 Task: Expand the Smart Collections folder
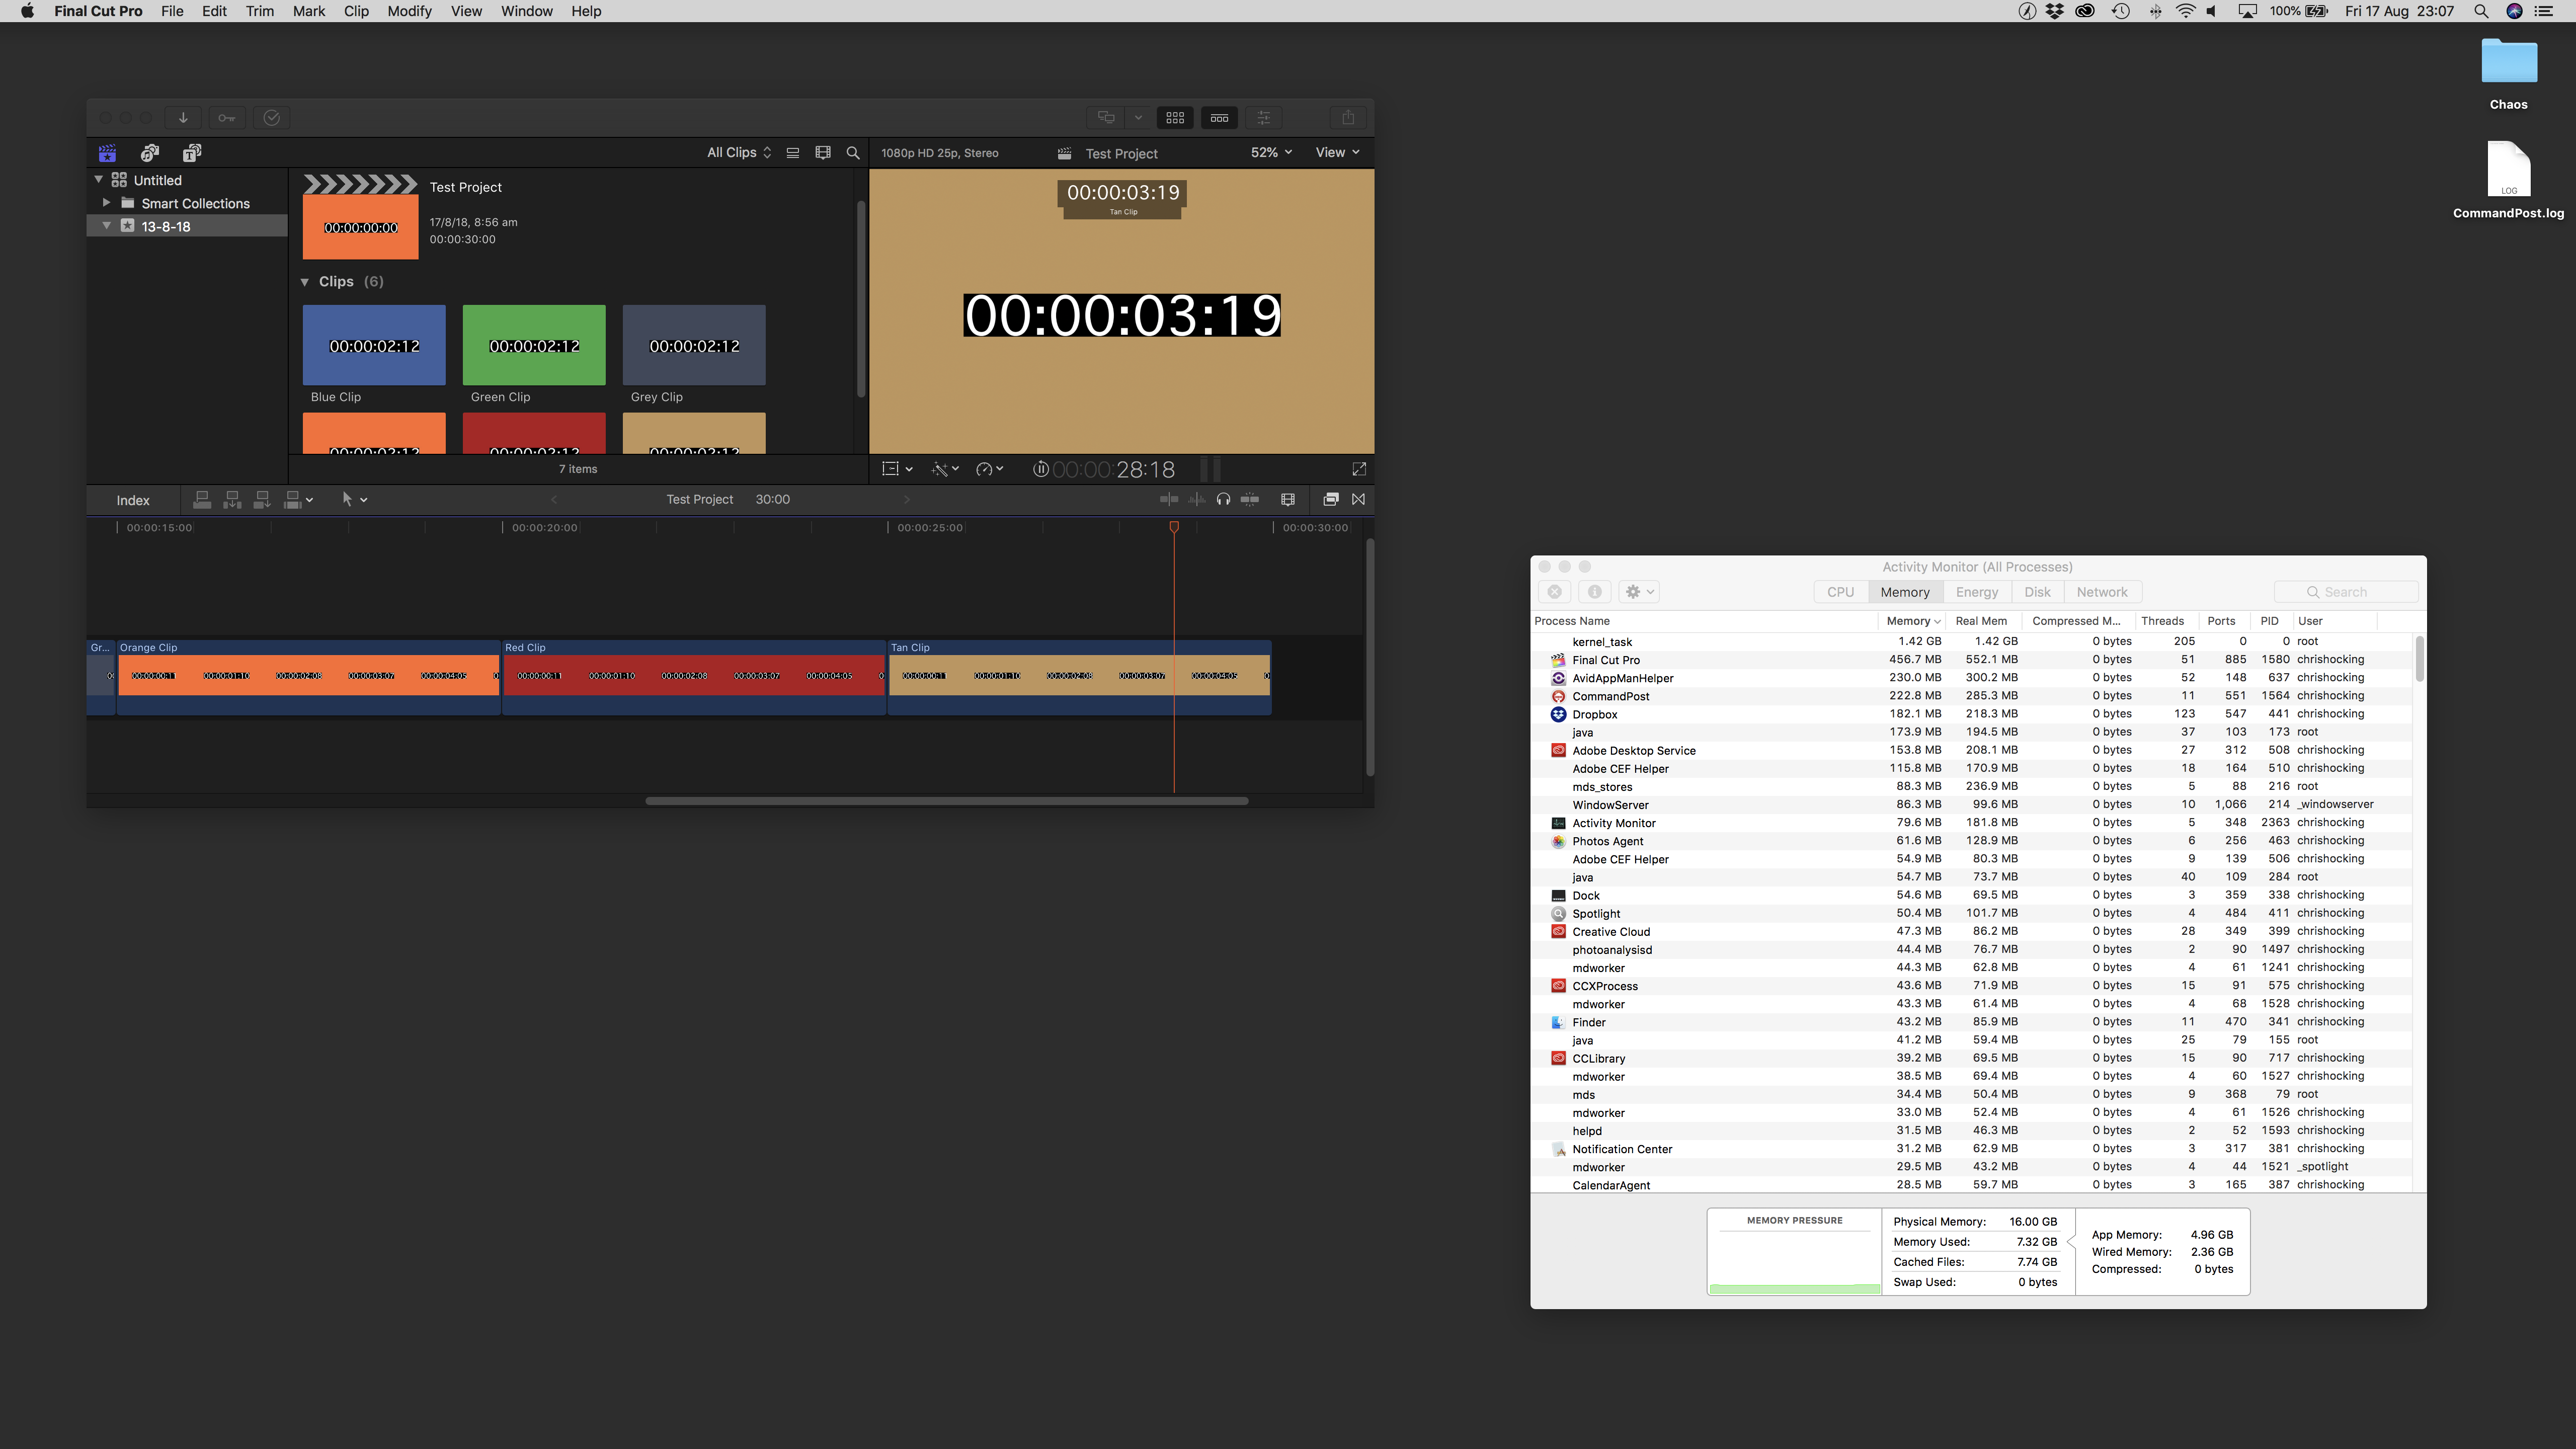pyautogui.click(x=106, y=202)
